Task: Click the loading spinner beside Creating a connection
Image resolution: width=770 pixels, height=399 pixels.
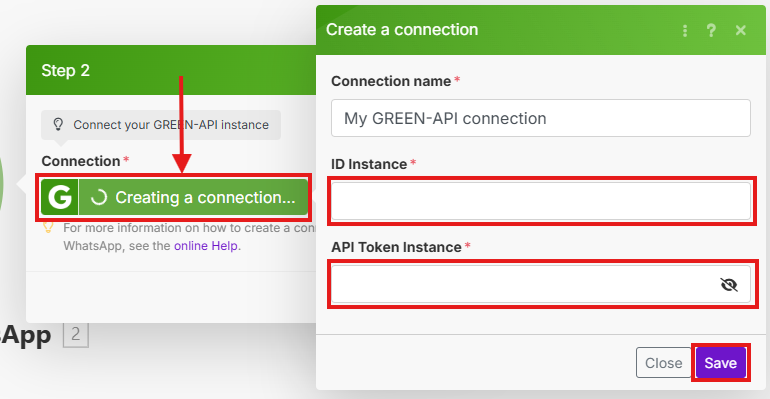Action: click(x=99, y=197)
